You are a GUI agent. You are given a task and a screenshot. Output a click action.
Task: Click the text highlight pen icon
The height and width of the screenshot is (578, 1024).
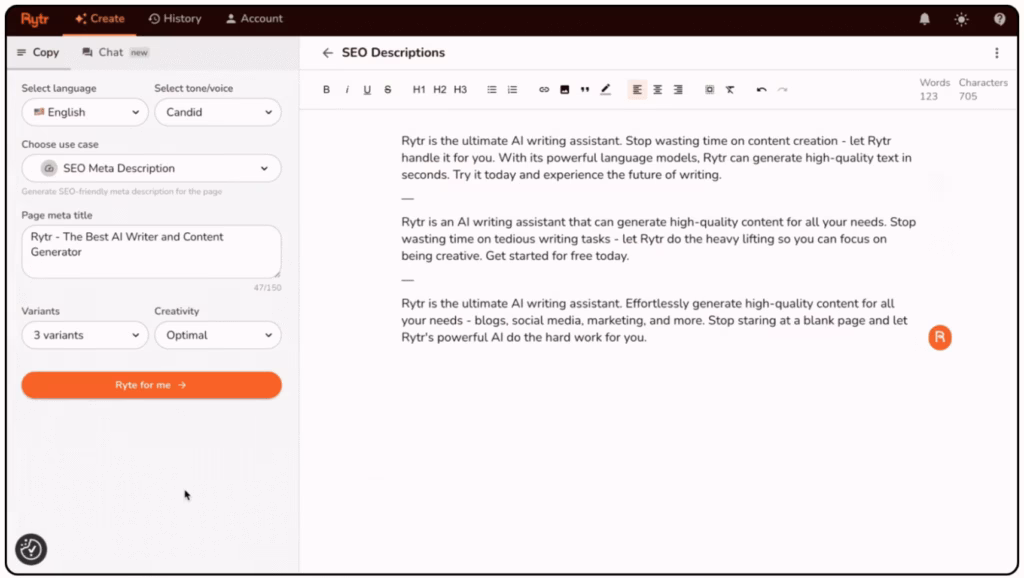pos(606,90)
